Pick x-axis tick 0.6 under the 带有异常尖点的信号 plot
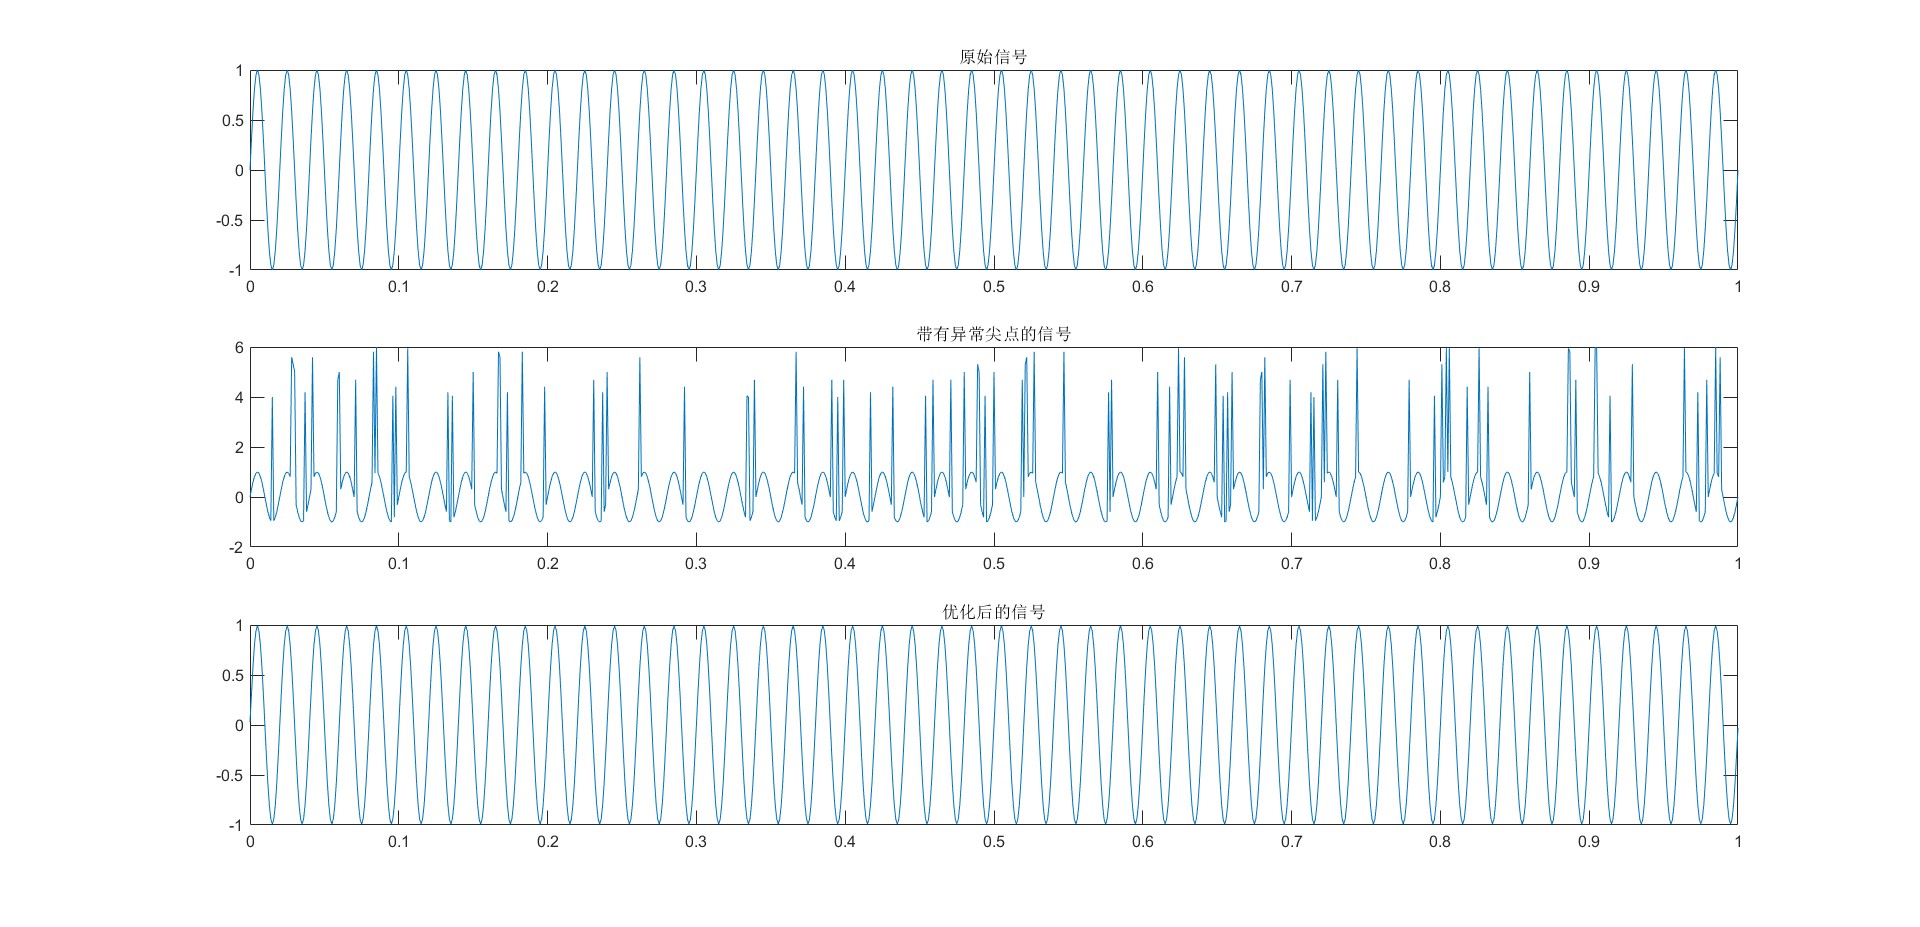1920x927 pixels. point(1143,564)
